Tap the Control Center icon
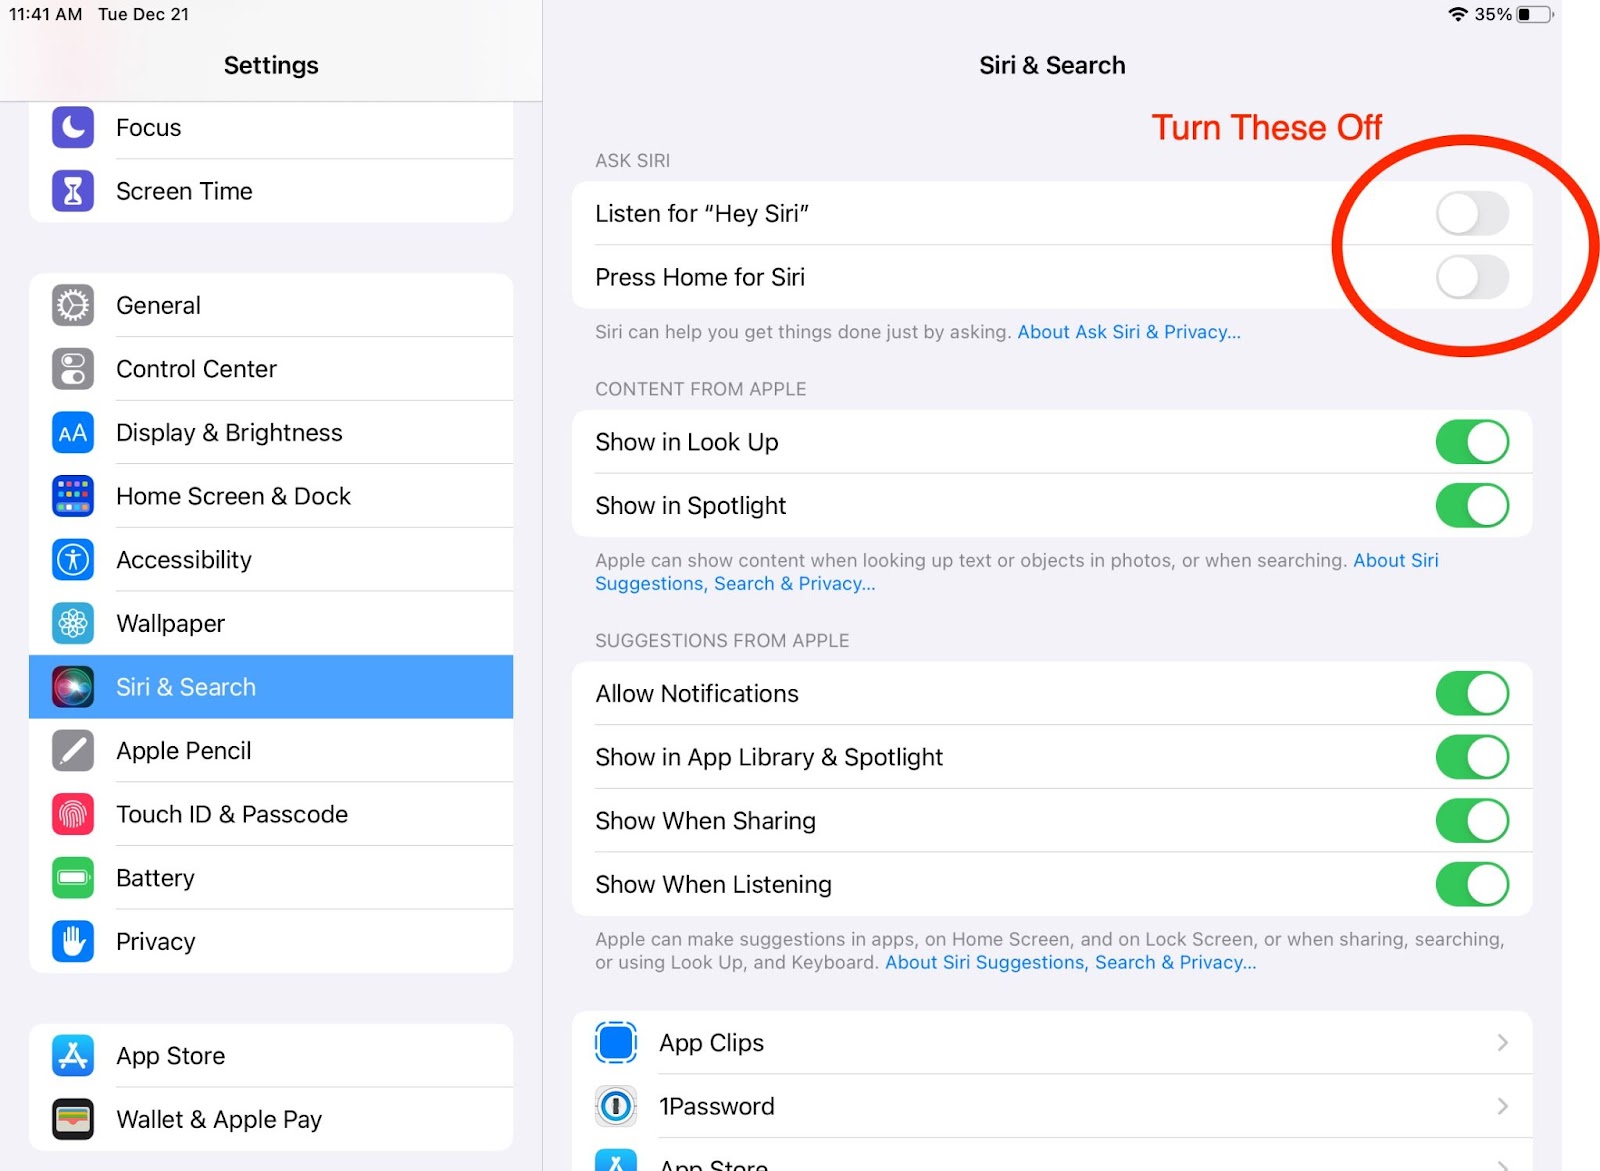Screen dimensions: 1600x1171 (x=73, y=369)
